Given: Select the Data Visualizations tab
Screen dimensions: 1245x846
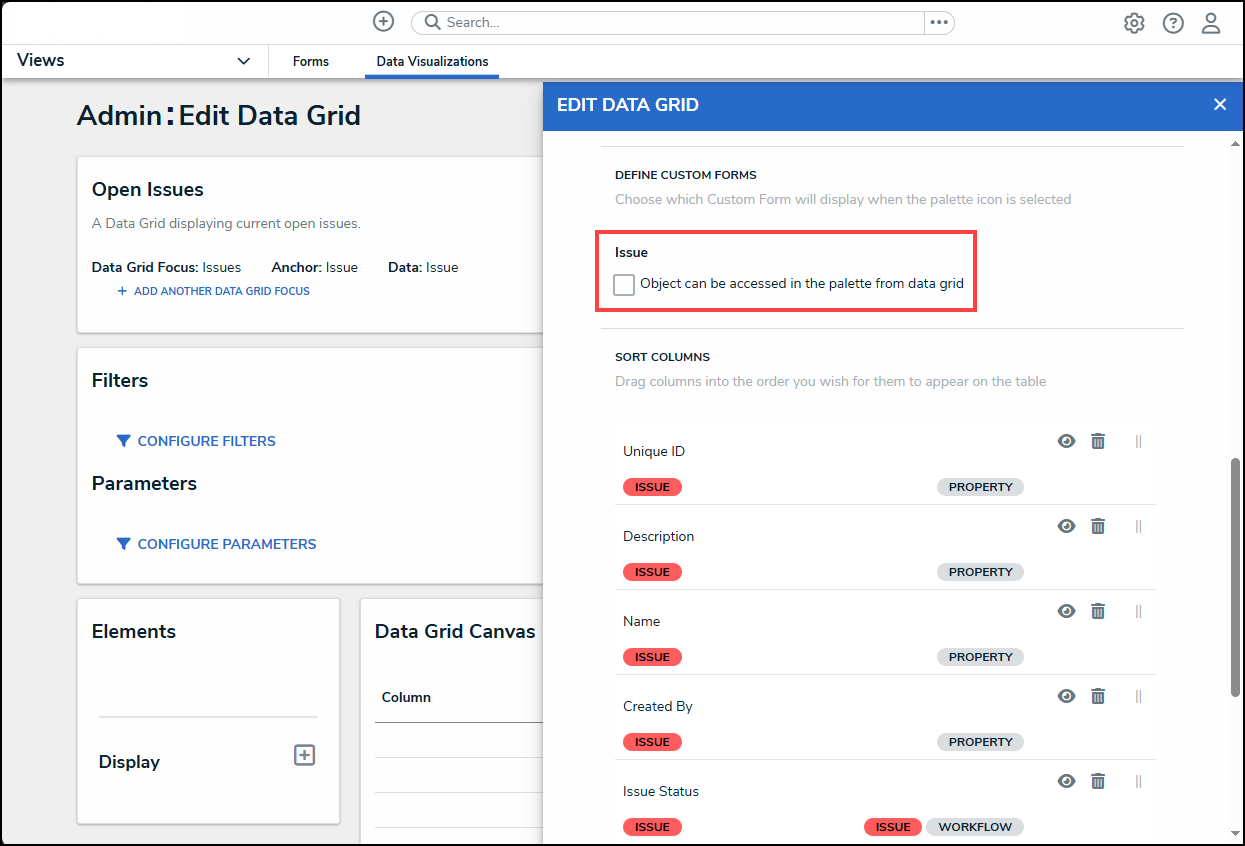Looking at the screenshot, I should [x=432, y=61].
